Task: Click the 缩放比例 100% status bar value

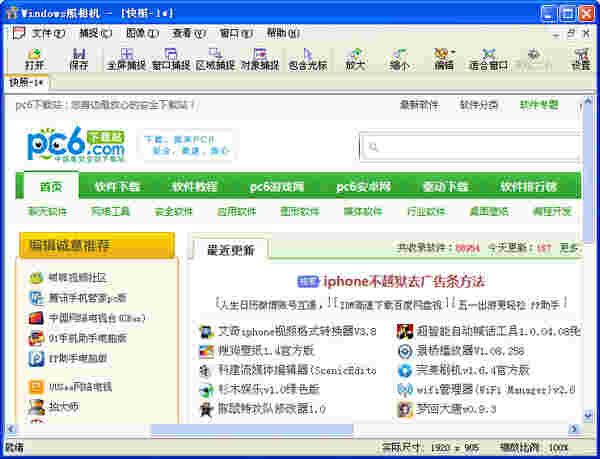Action: (533, 447)
